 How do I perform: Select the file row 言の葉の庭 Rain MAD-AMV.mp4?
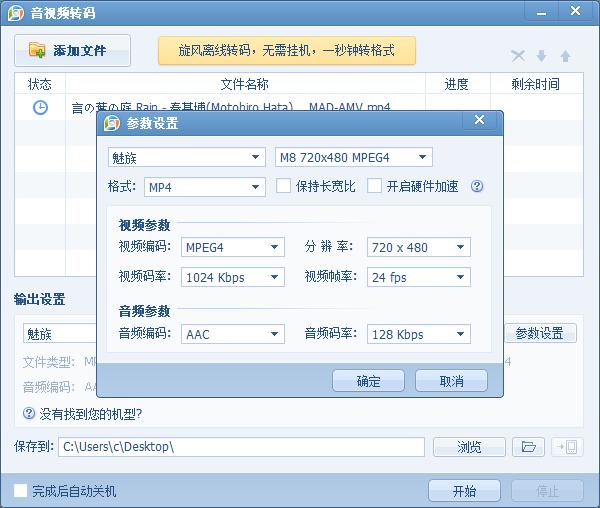[299, 107]
